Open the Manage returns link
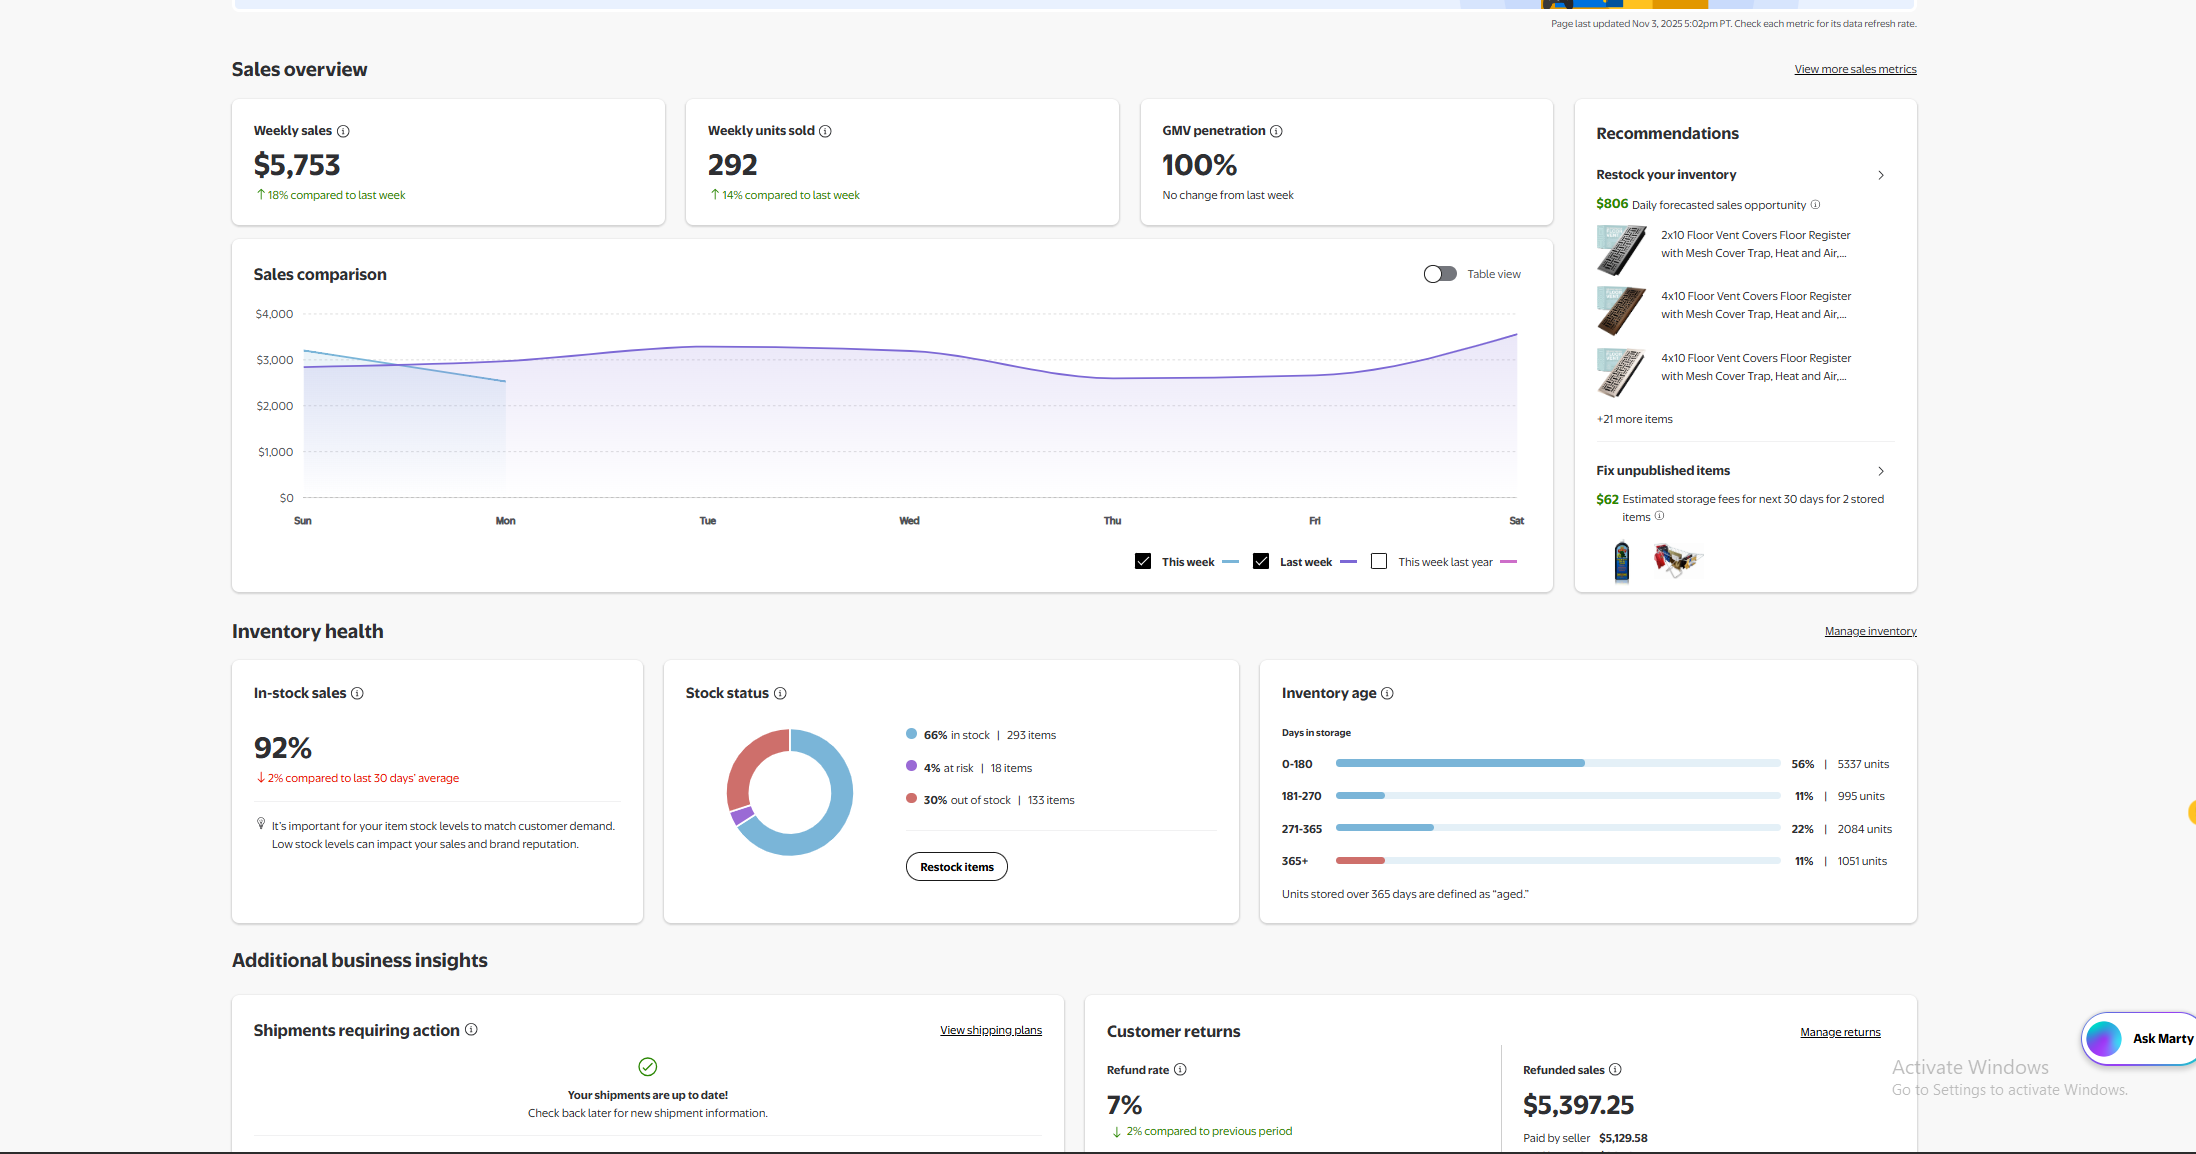Screen dimensions: 2196x1154 [x=1840, y=1032]
